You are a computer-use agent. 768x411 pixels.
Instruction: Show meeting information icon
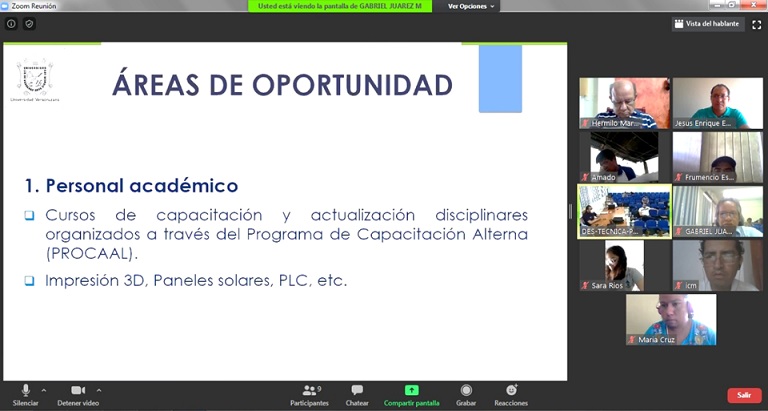[12, 24]
